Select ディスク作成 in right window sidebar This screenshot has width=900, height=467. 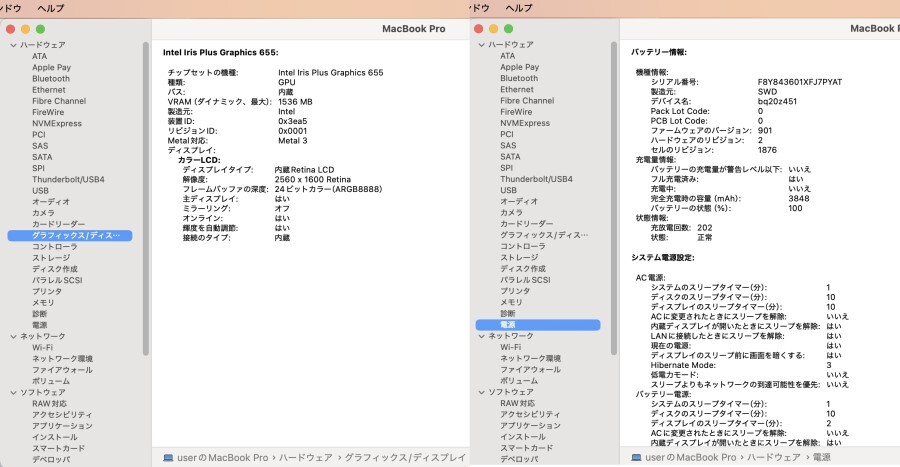coord(523,268)
